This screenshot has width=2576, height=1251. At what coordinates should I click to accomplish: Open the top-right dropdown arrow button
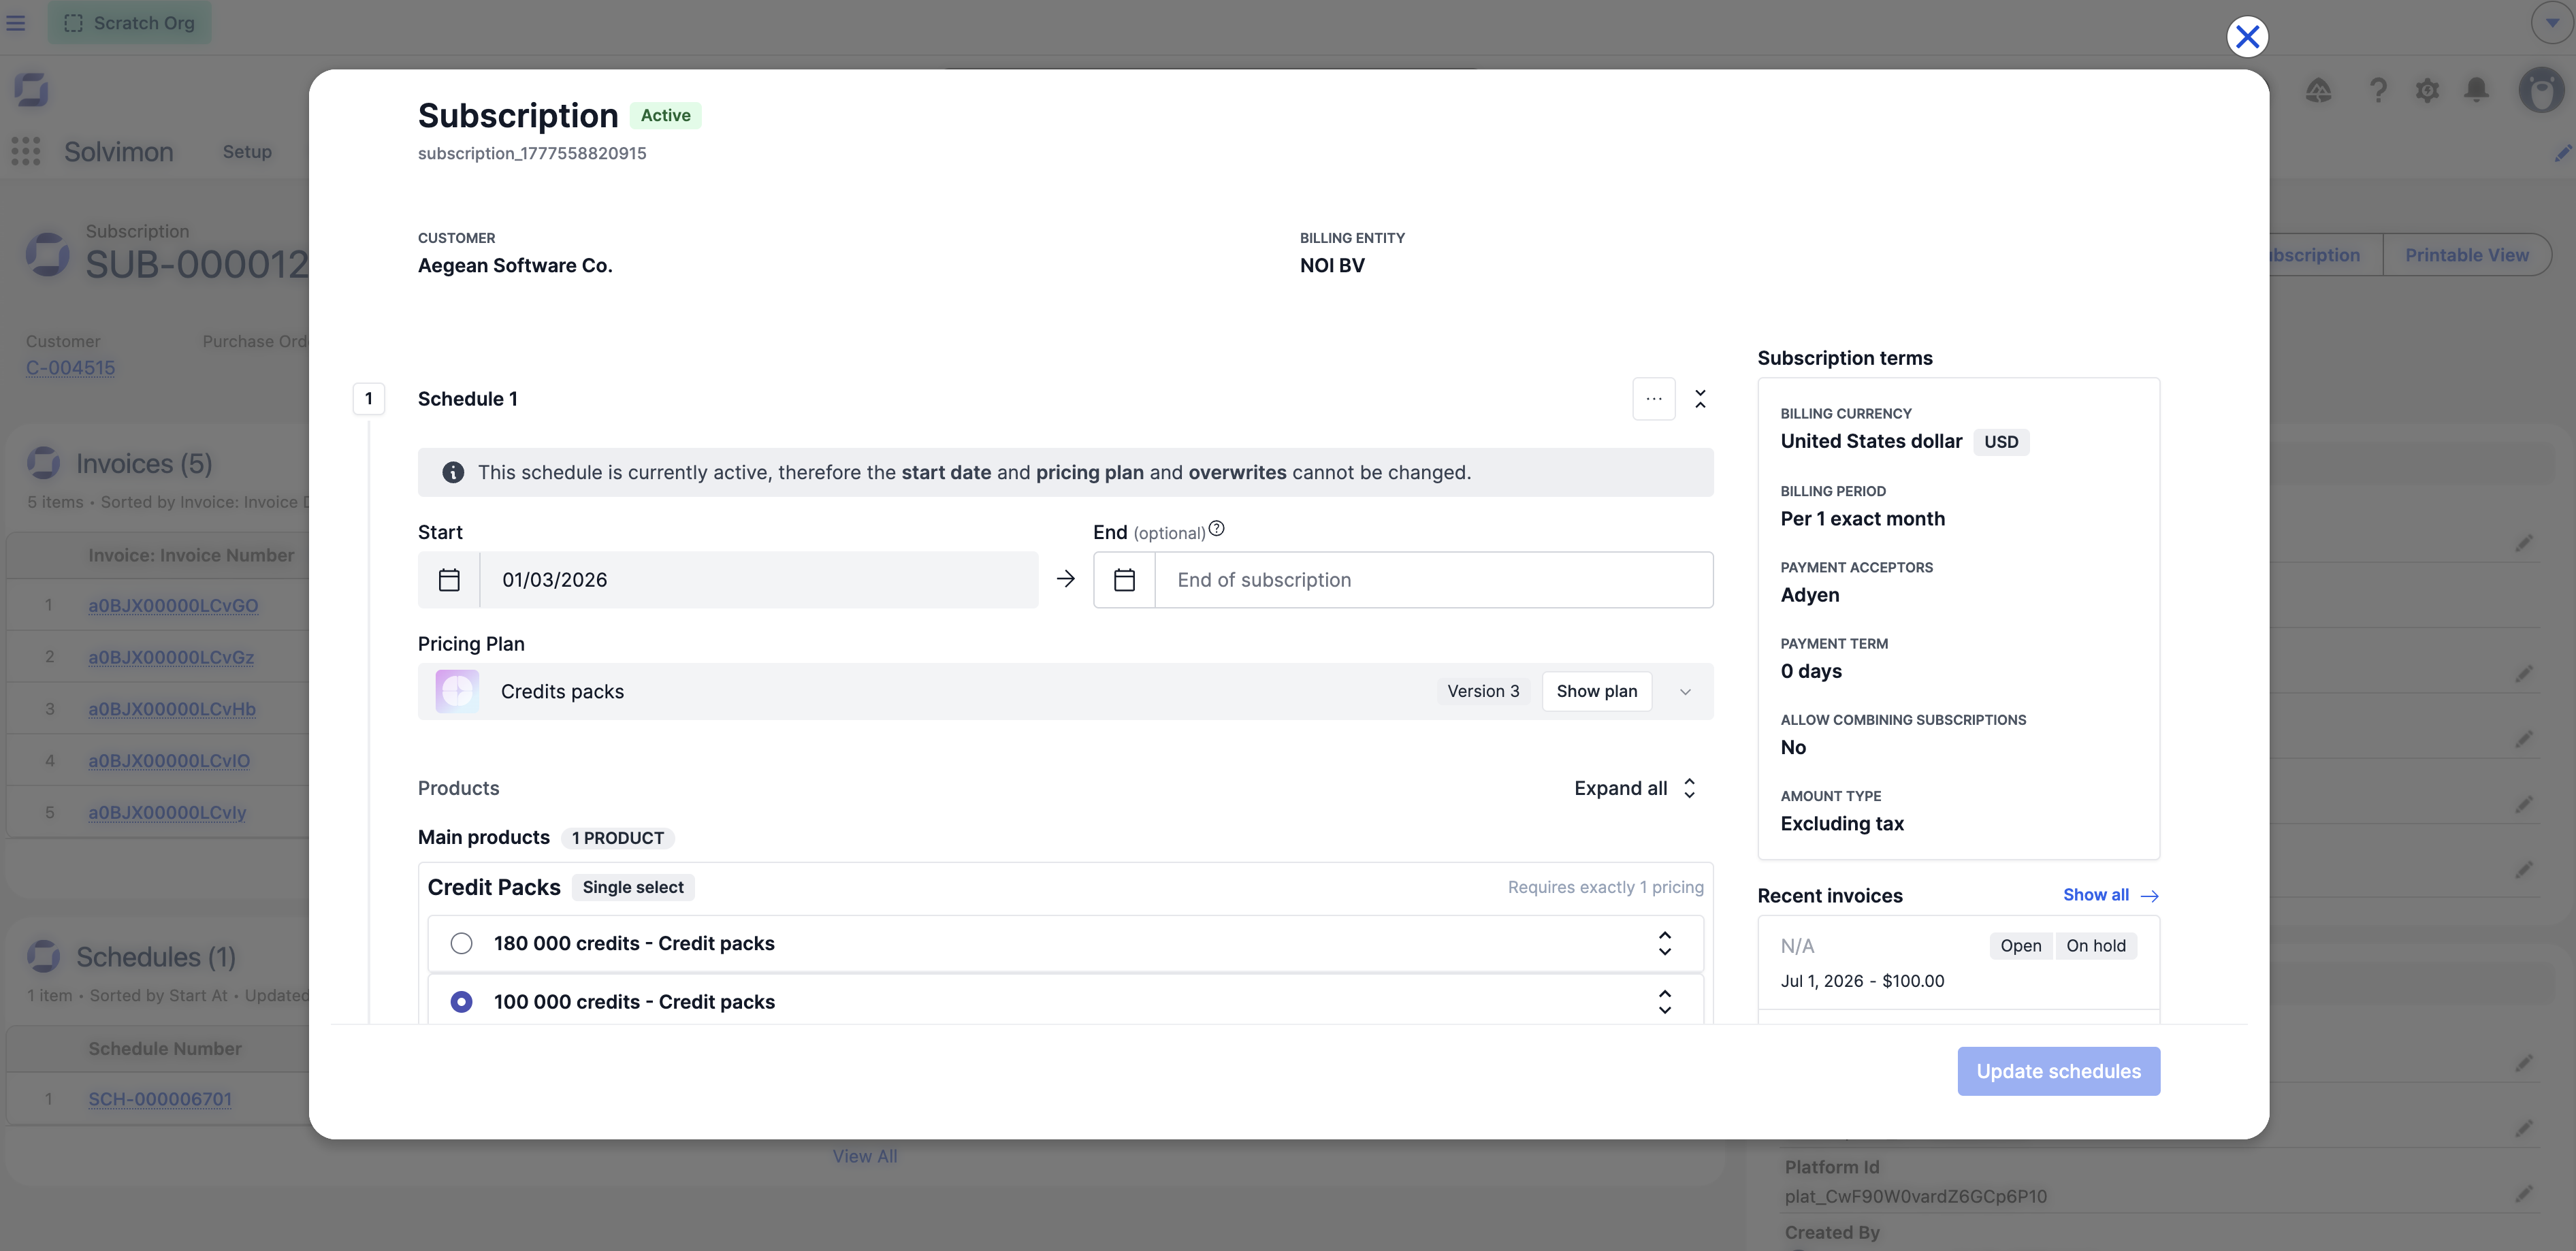pyautogui.click(x=2552, y=22)
